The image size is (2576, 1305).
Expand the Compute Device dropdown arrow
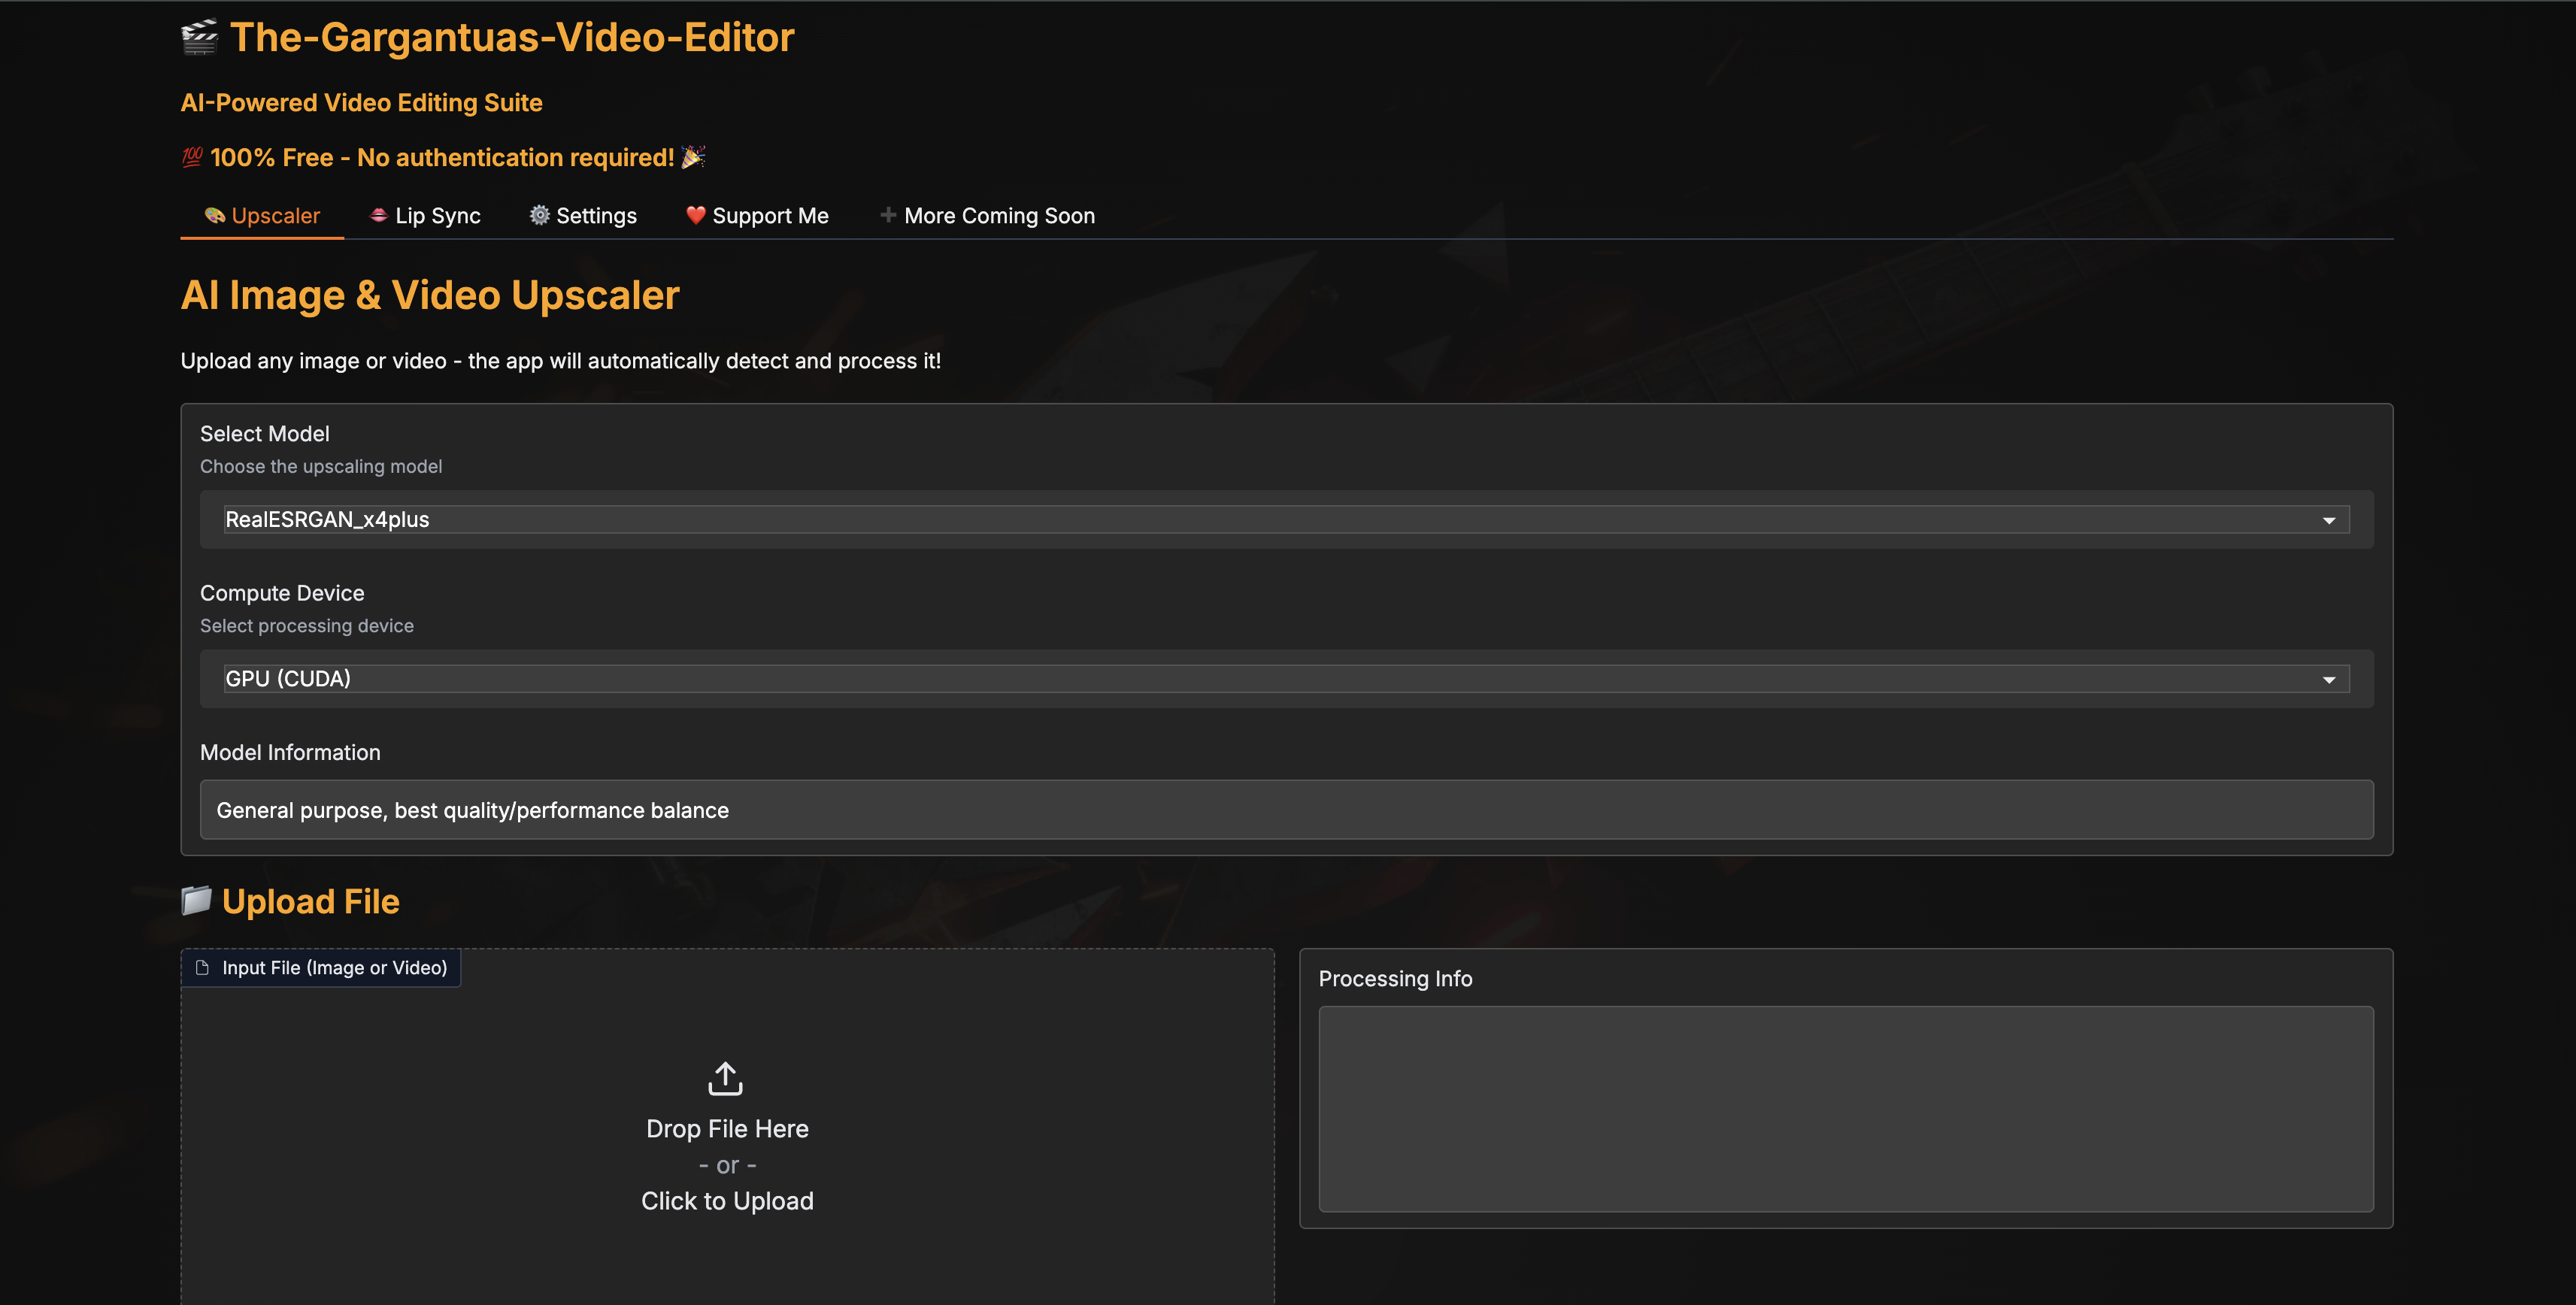pos(2328,680)
